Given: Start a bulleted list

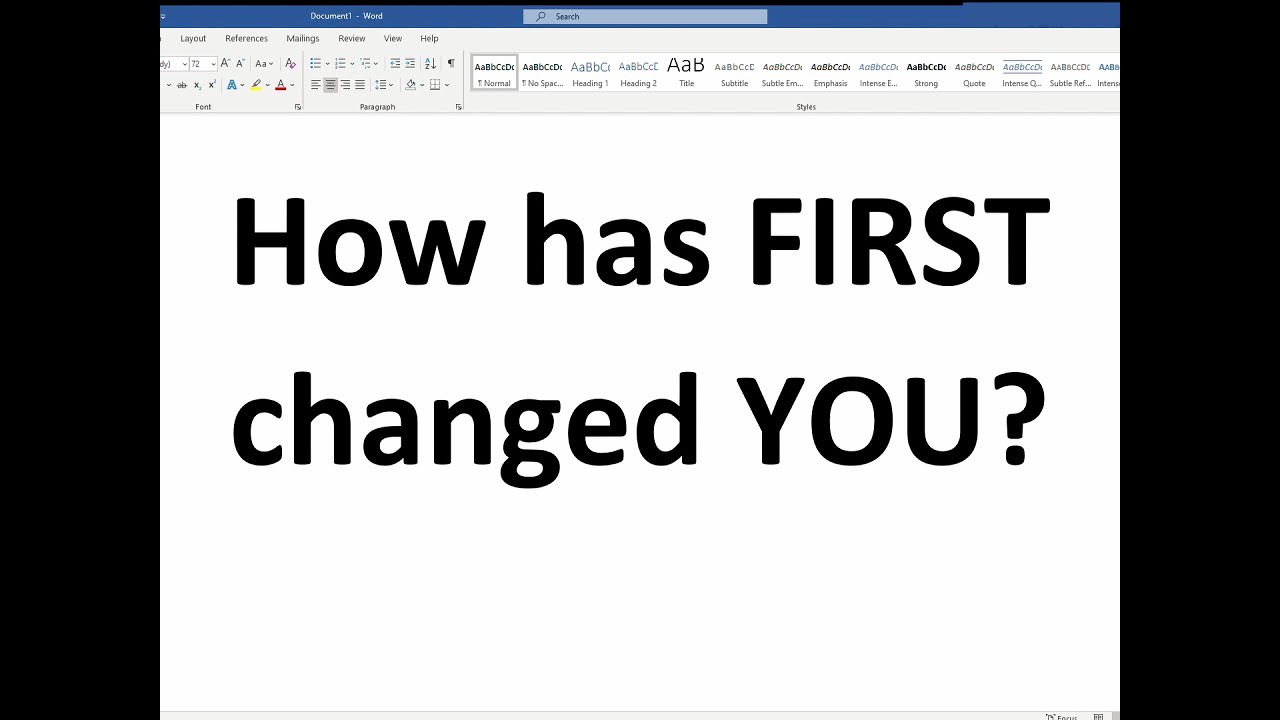Looking at the screenshot, I should [x=315, y=64].
